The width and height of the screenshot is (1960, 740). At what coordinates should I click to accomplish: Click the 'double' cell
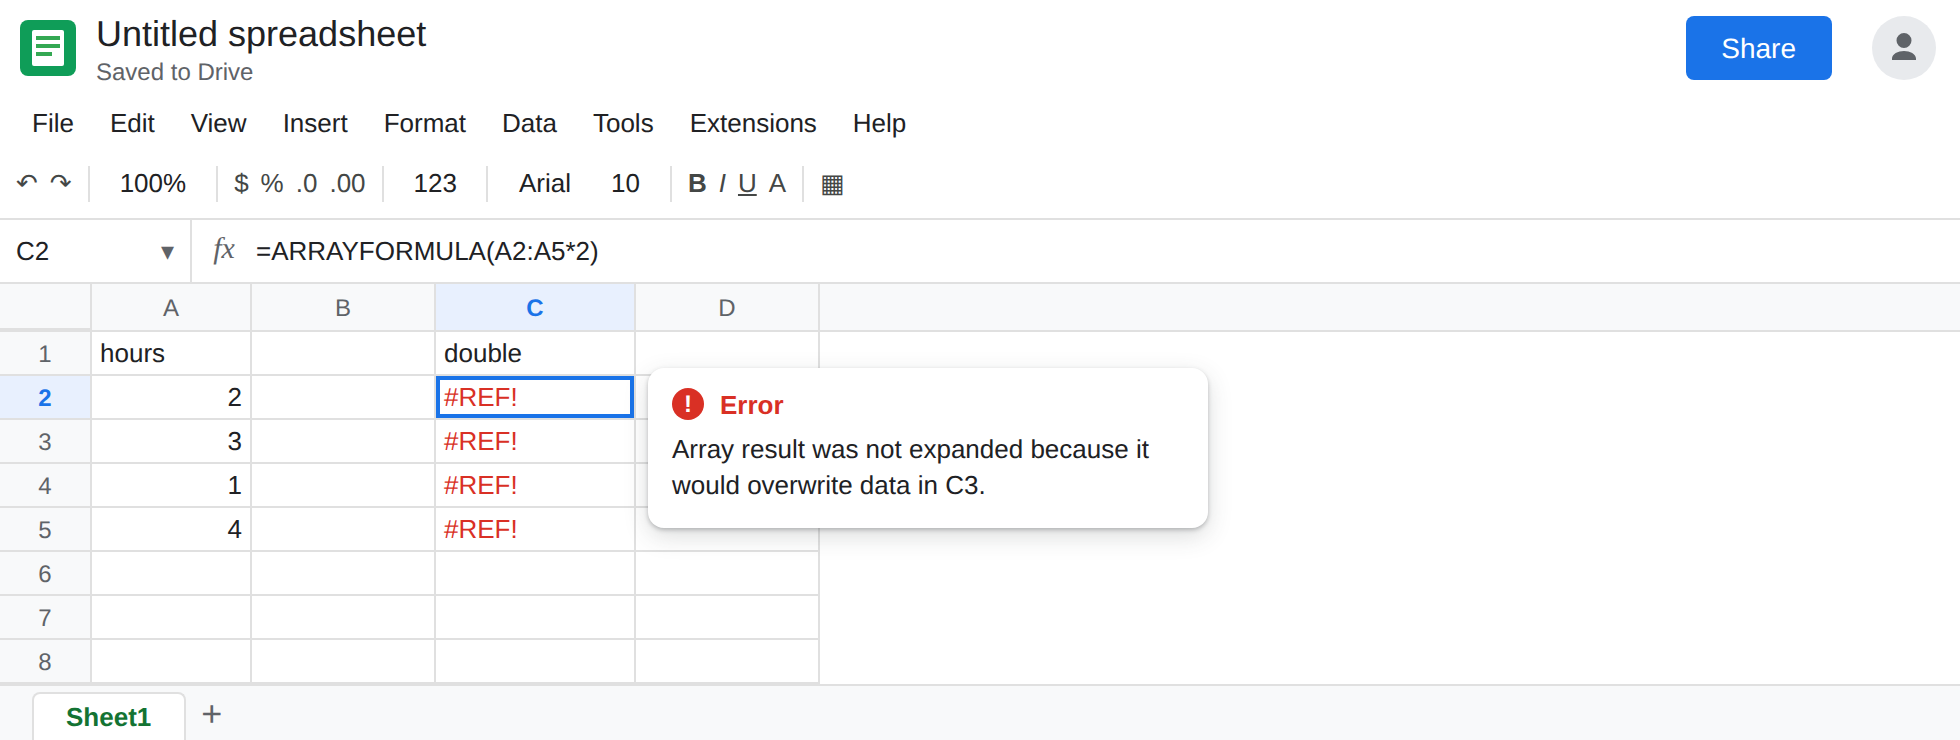tap(535, 354)
